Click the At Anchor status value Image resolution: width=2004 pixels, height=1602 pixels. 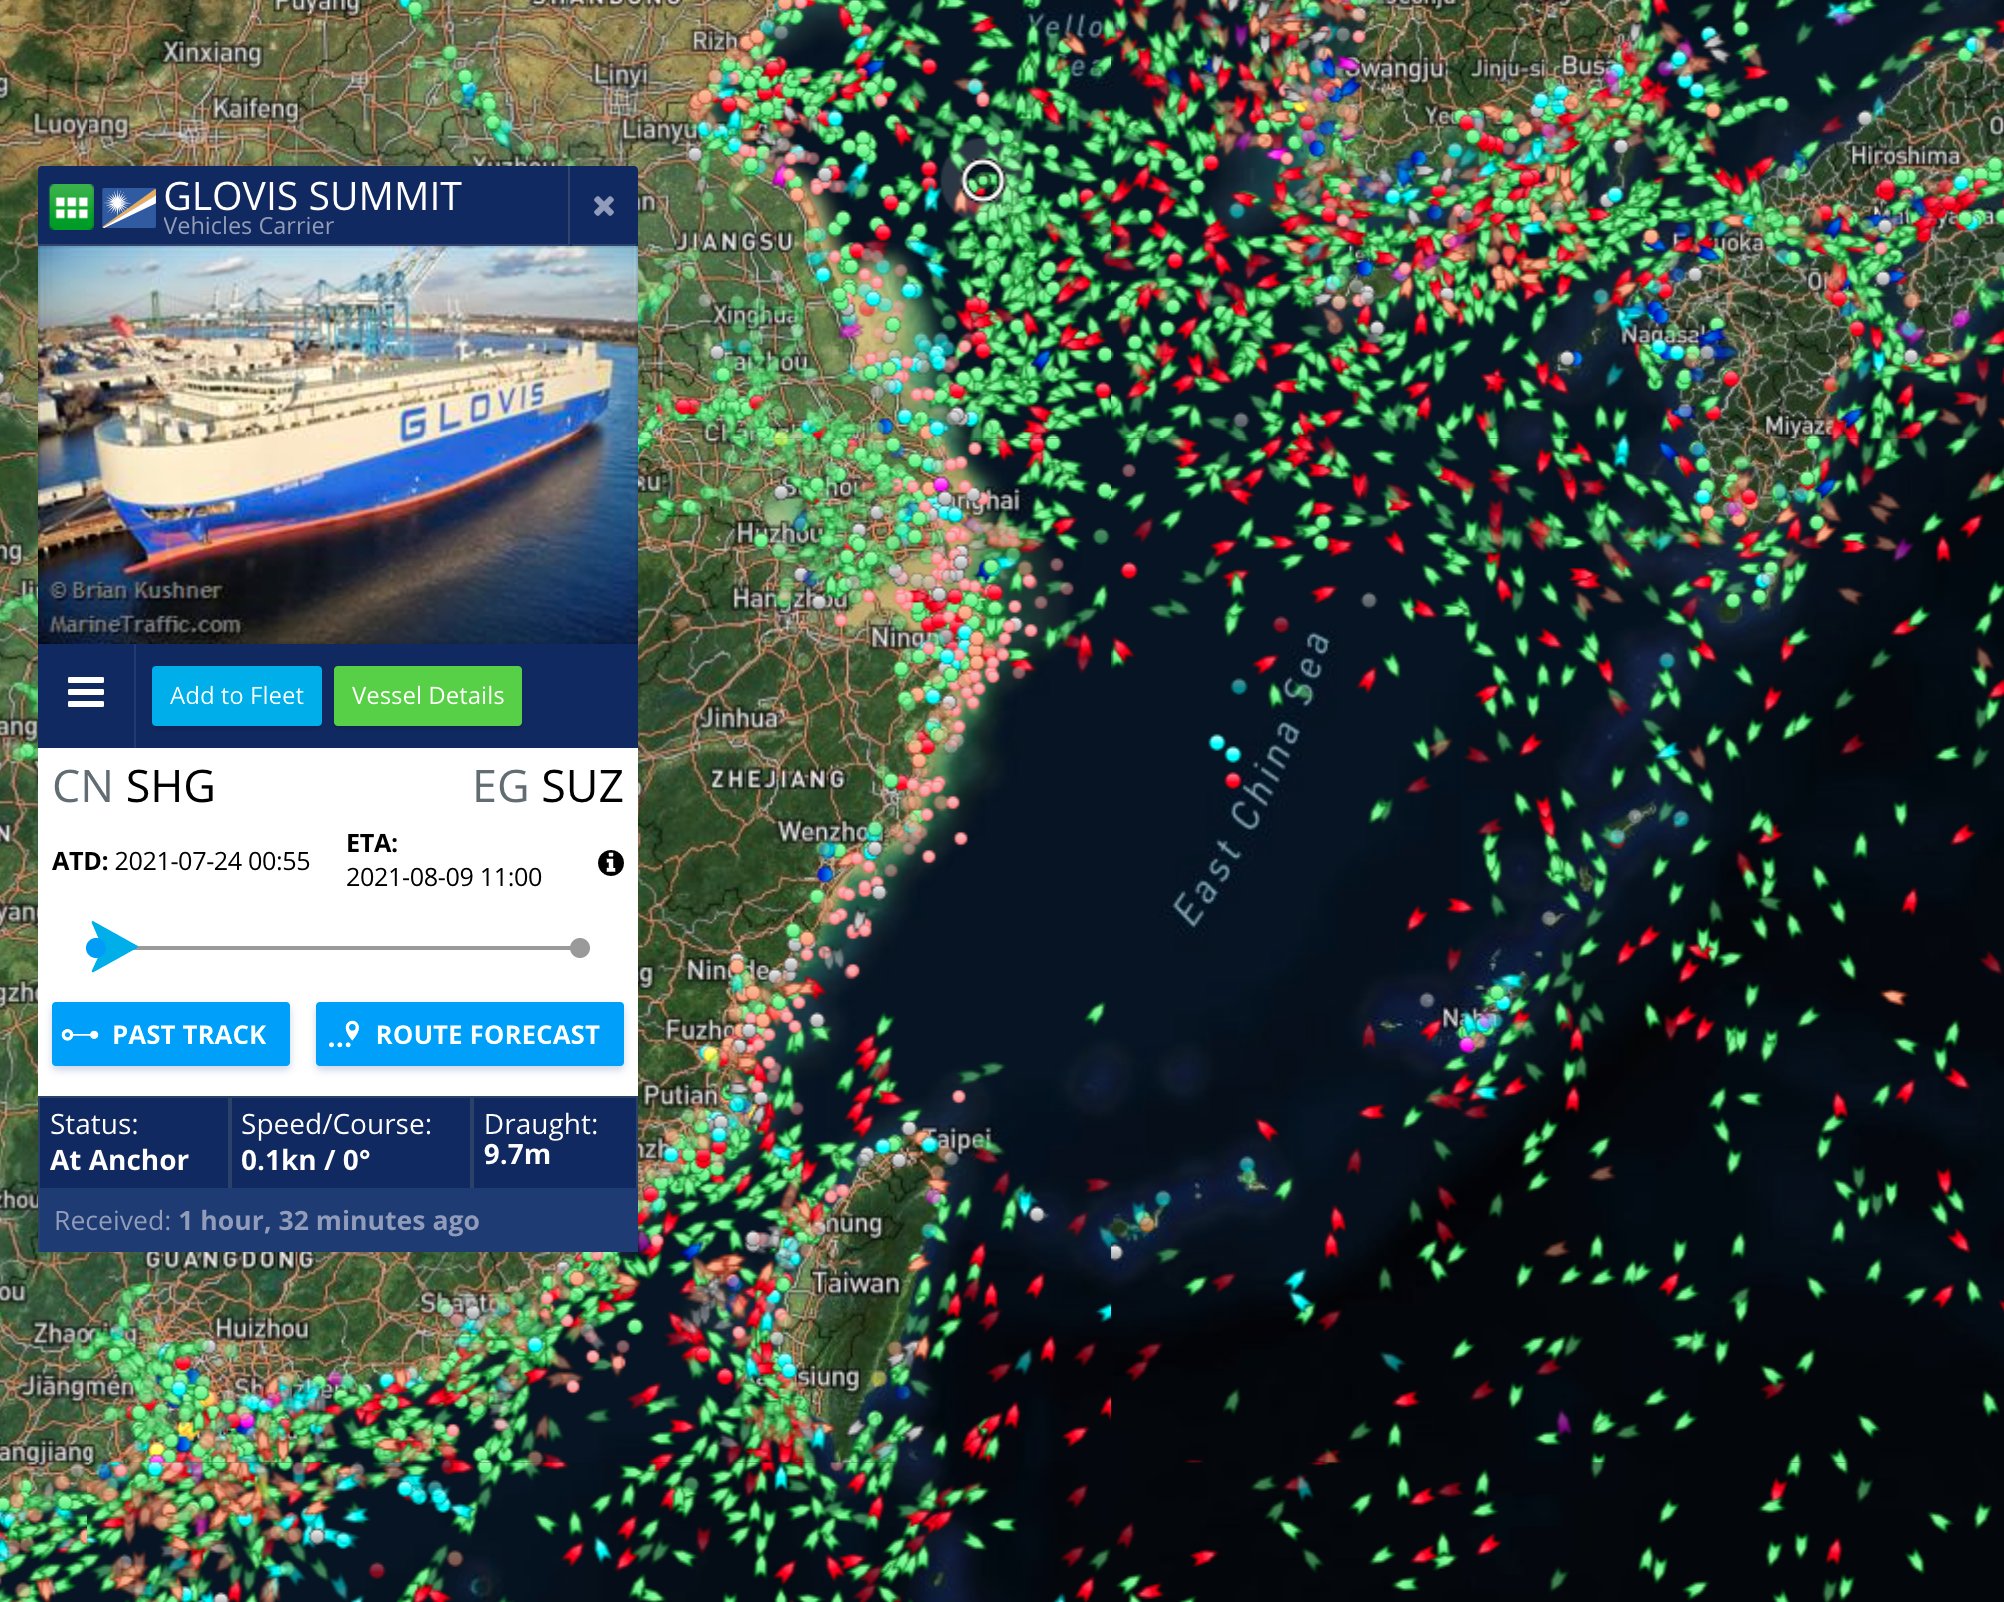tap(119, 1160)
